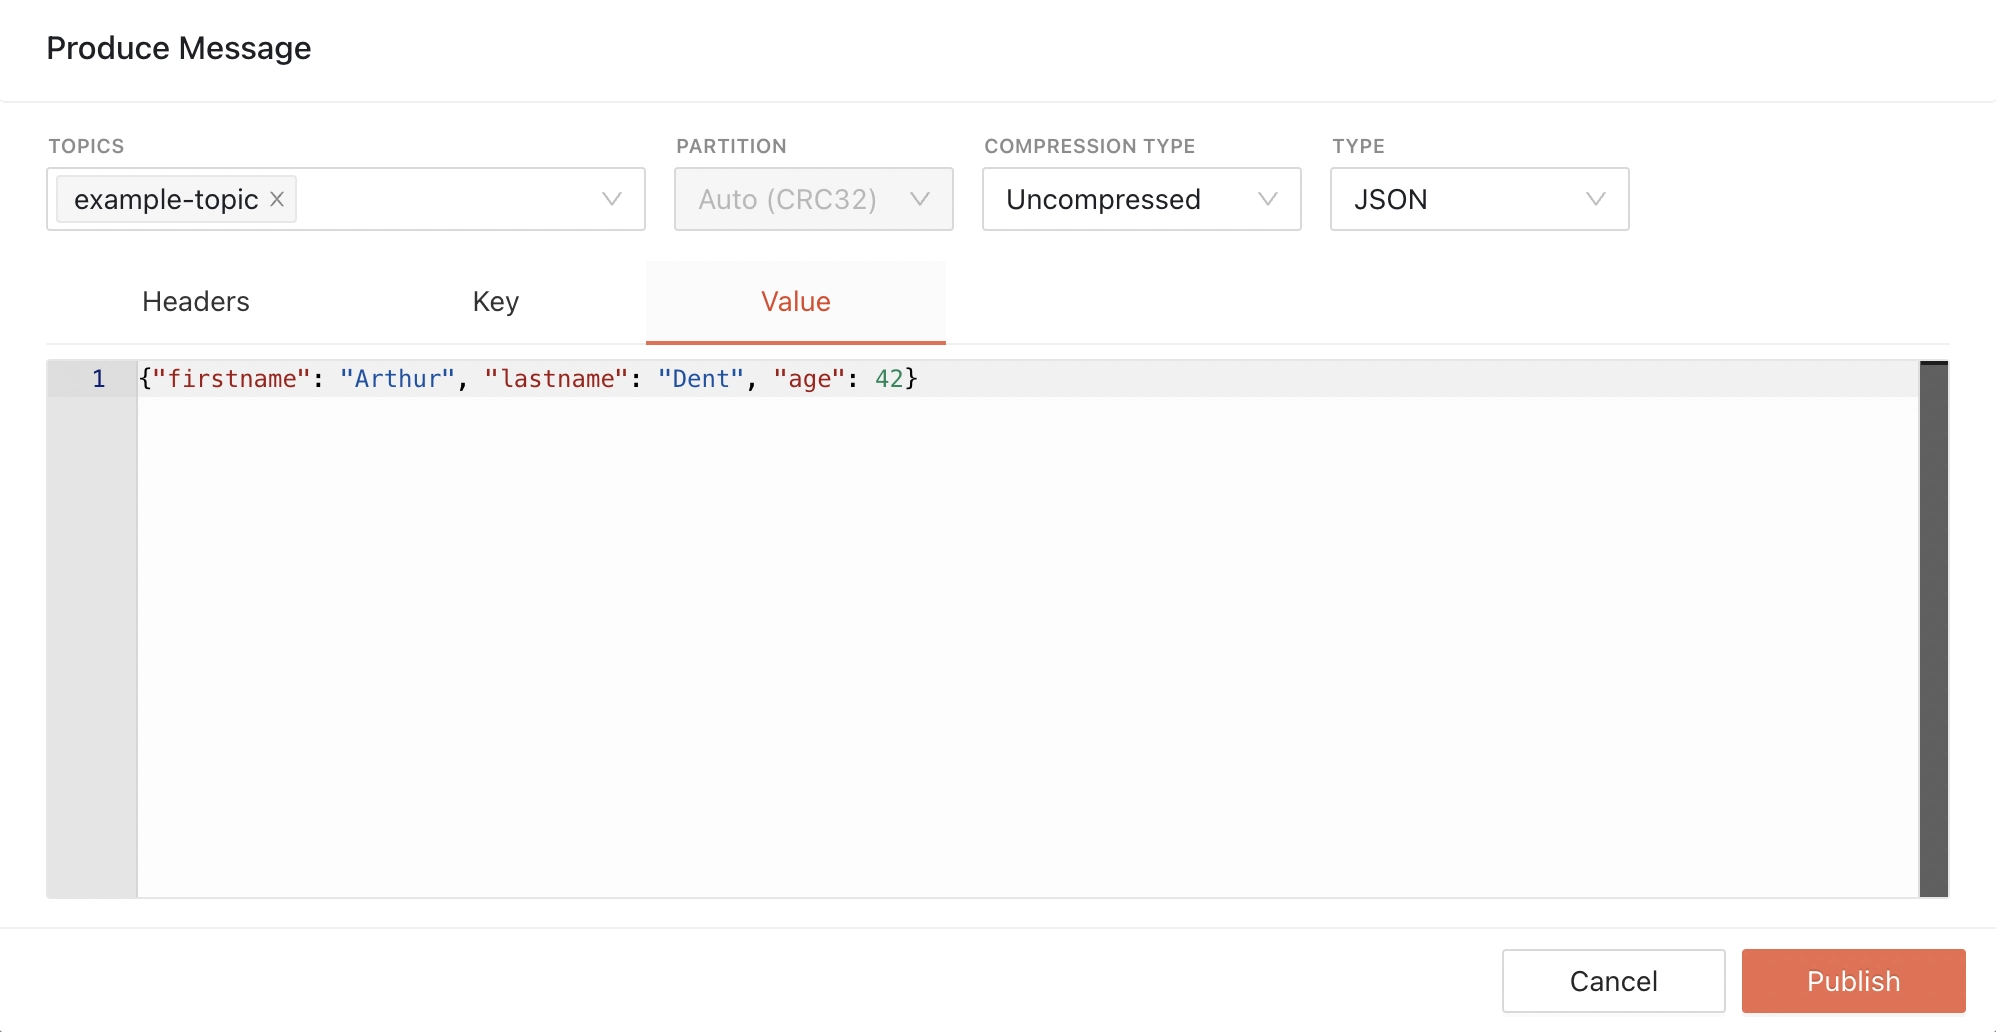Place cursor in the JSON value editor

pyautogui.click(x=1000, y=600)
